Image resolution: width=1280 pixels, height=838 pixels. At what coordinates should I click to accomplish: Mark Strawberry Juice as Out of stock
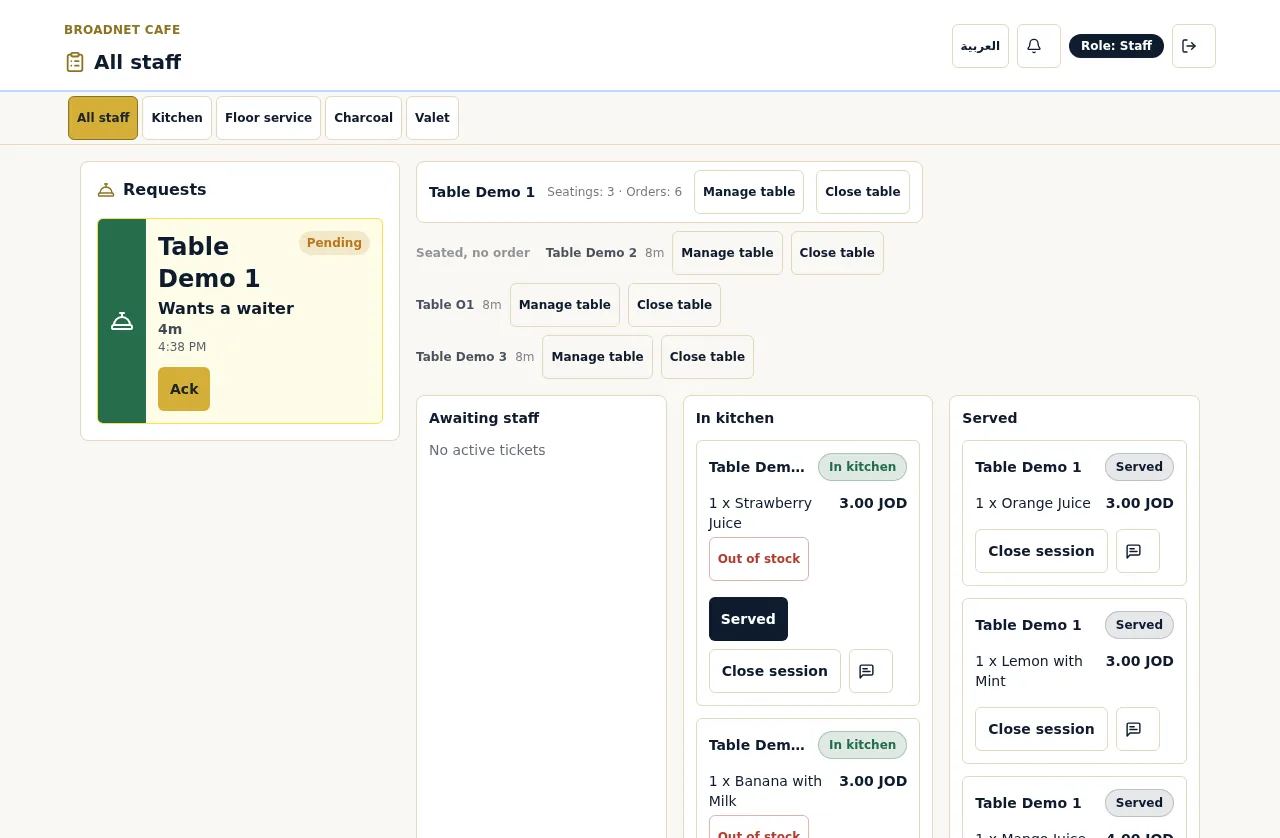click(759, 559)
